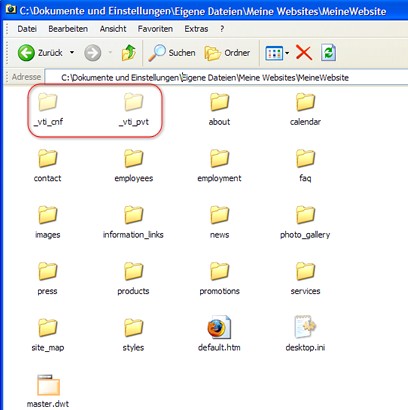
Task: Select the default.htm Firefox file icon
Action: coord(219,327)
